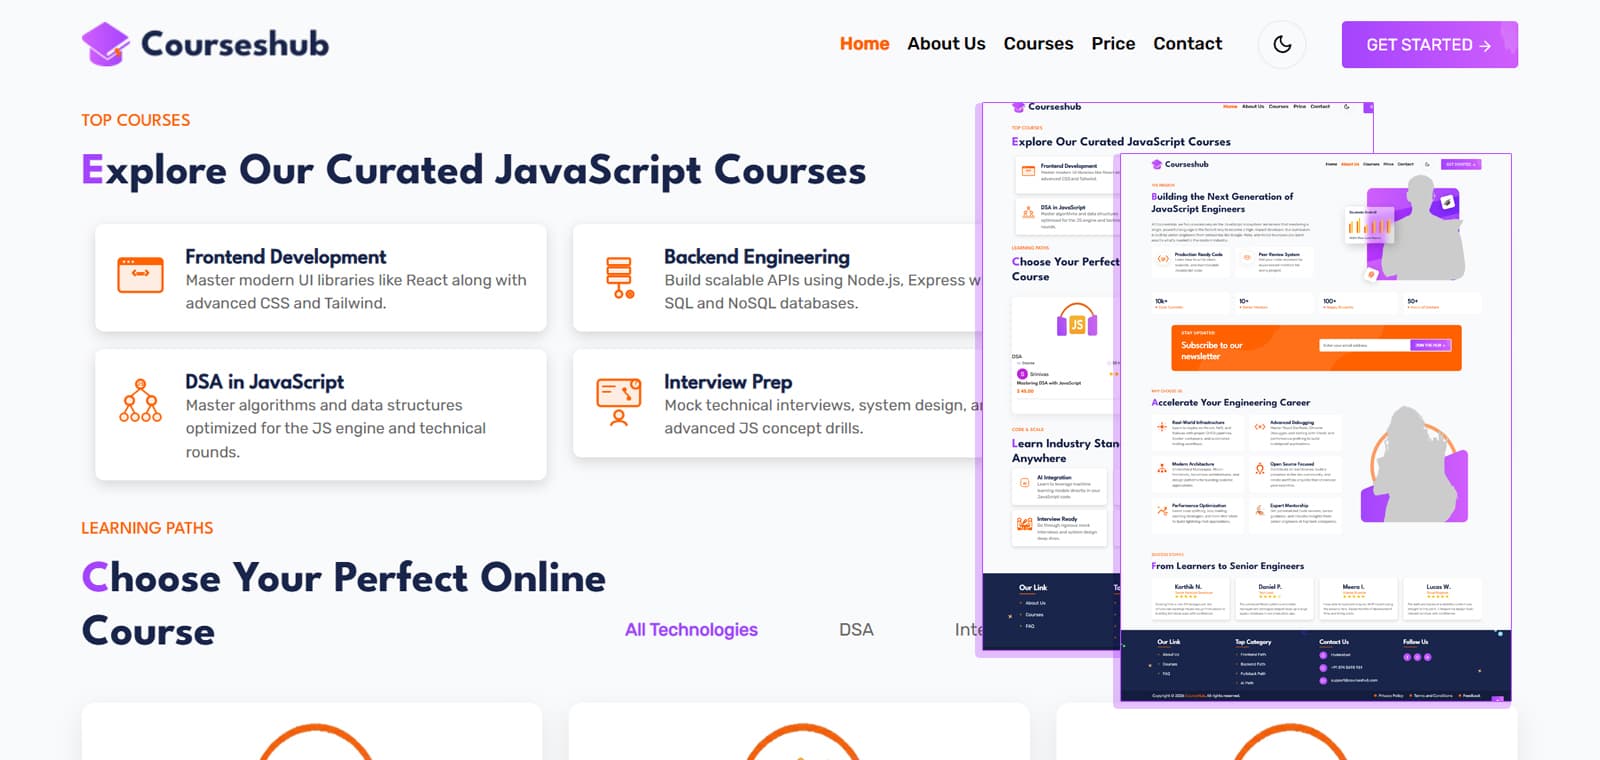This screenshot has width=1600, height=760.
Task: Go to the About Us page
Action: 946,44
